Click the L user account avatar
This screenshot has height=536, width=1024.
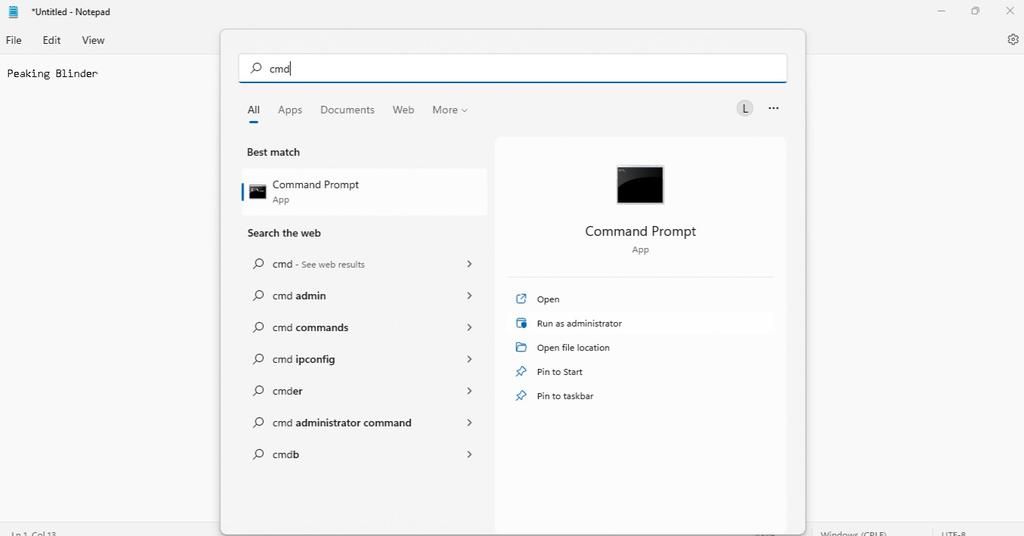pos(744,108)
